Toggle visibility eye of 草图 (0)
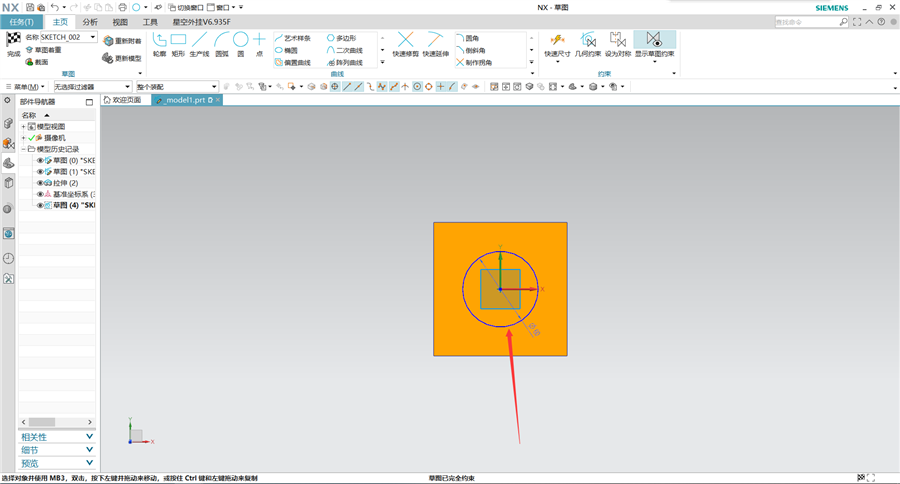900x484 pixels. [x=40, y=161]
